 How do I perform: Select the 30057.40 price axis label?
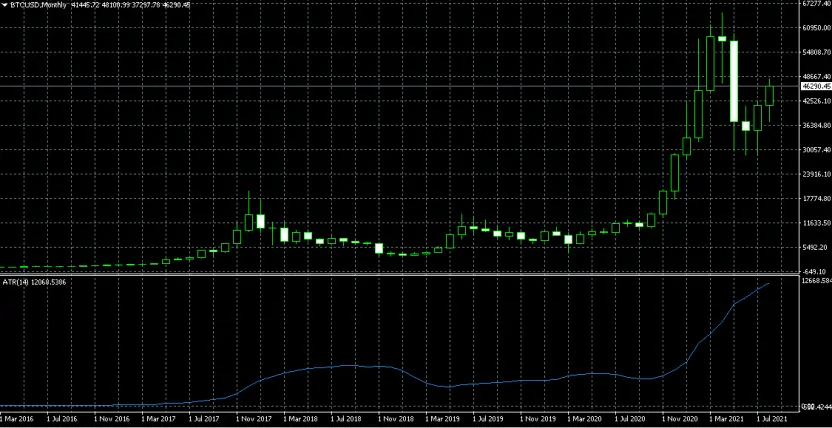[x=817, y=150]
